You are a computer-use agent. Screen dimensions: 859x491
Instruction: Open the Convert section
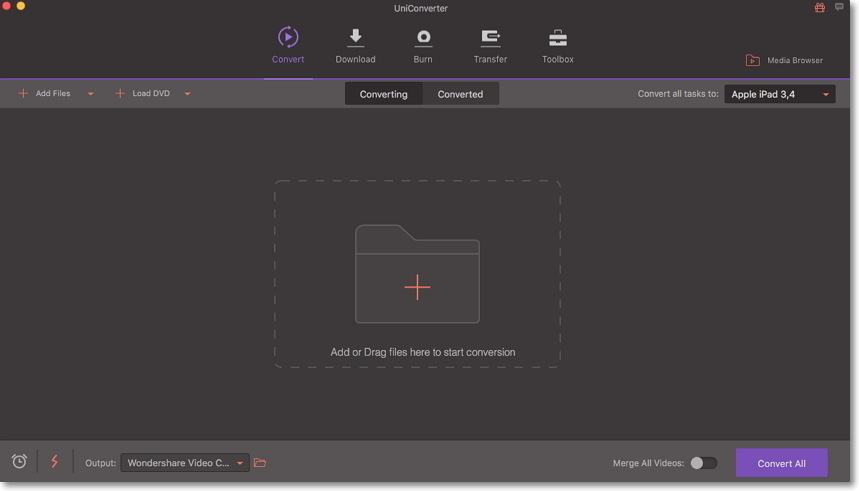tap(288, 45)
